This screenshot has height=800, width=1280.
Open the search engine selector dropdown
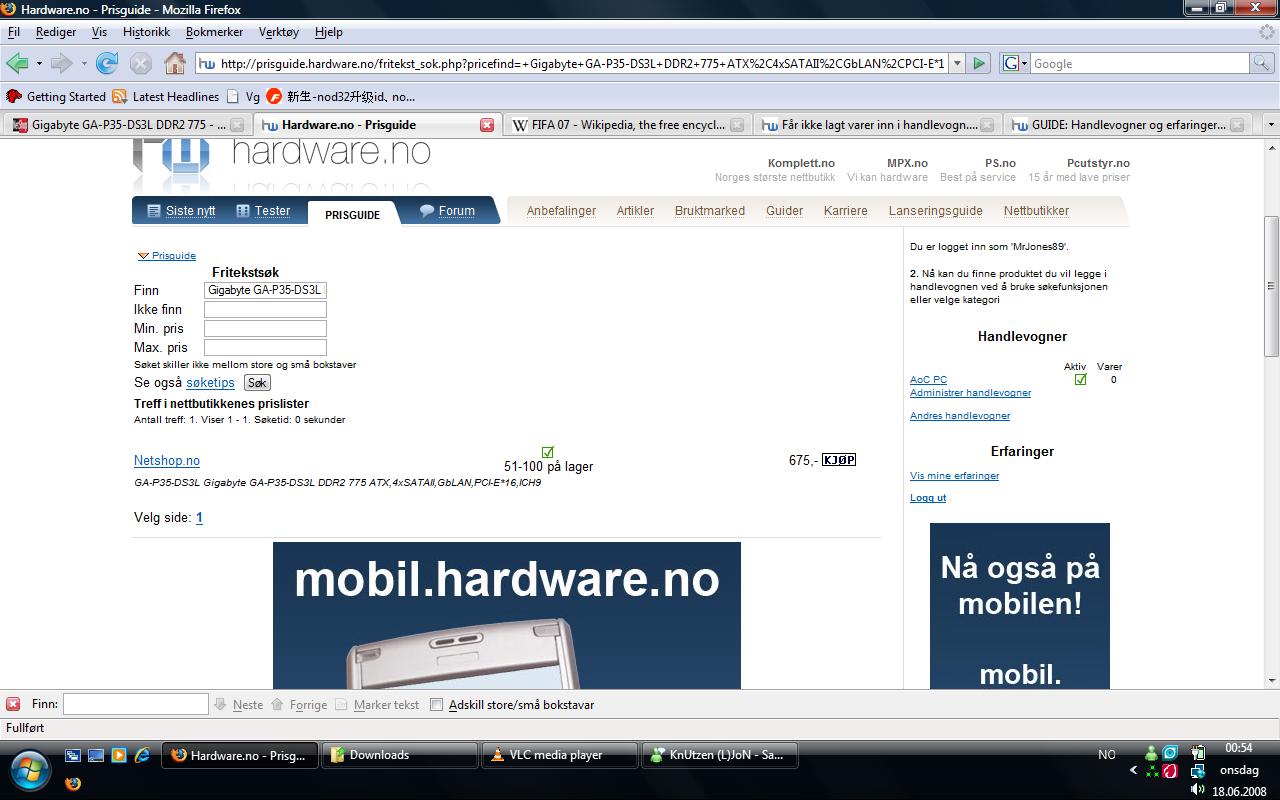coord(1012,63)
